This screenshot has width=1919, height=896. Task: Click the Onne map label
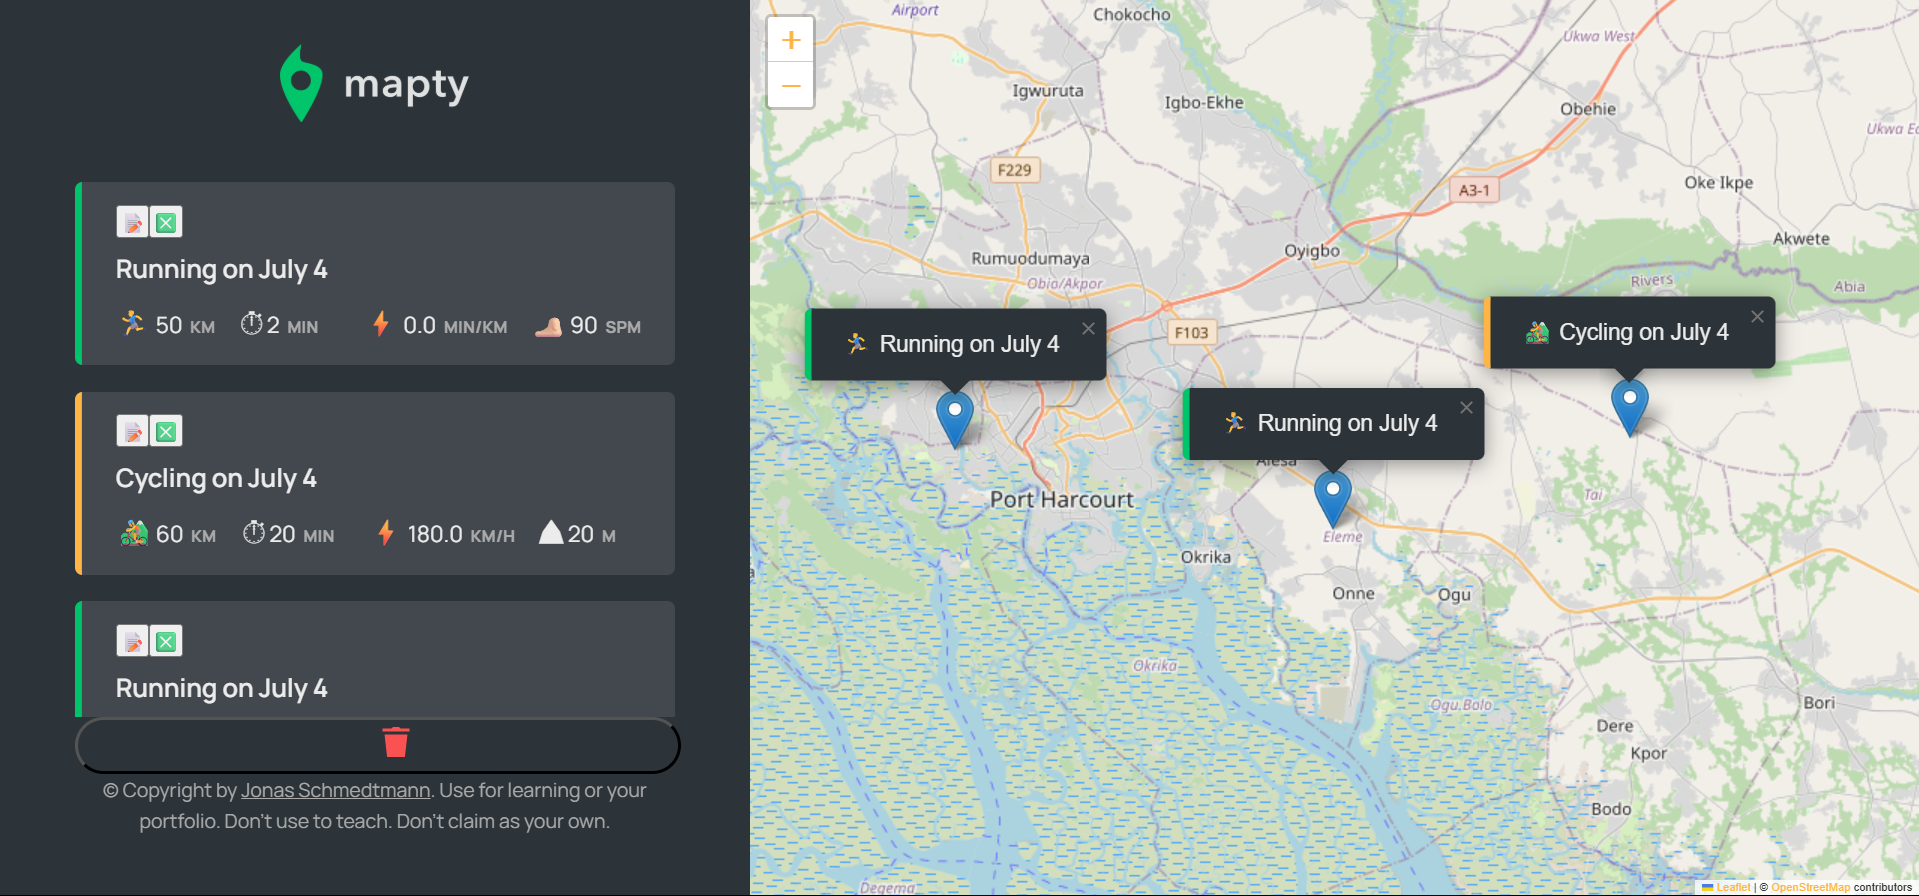point(1353,594)
